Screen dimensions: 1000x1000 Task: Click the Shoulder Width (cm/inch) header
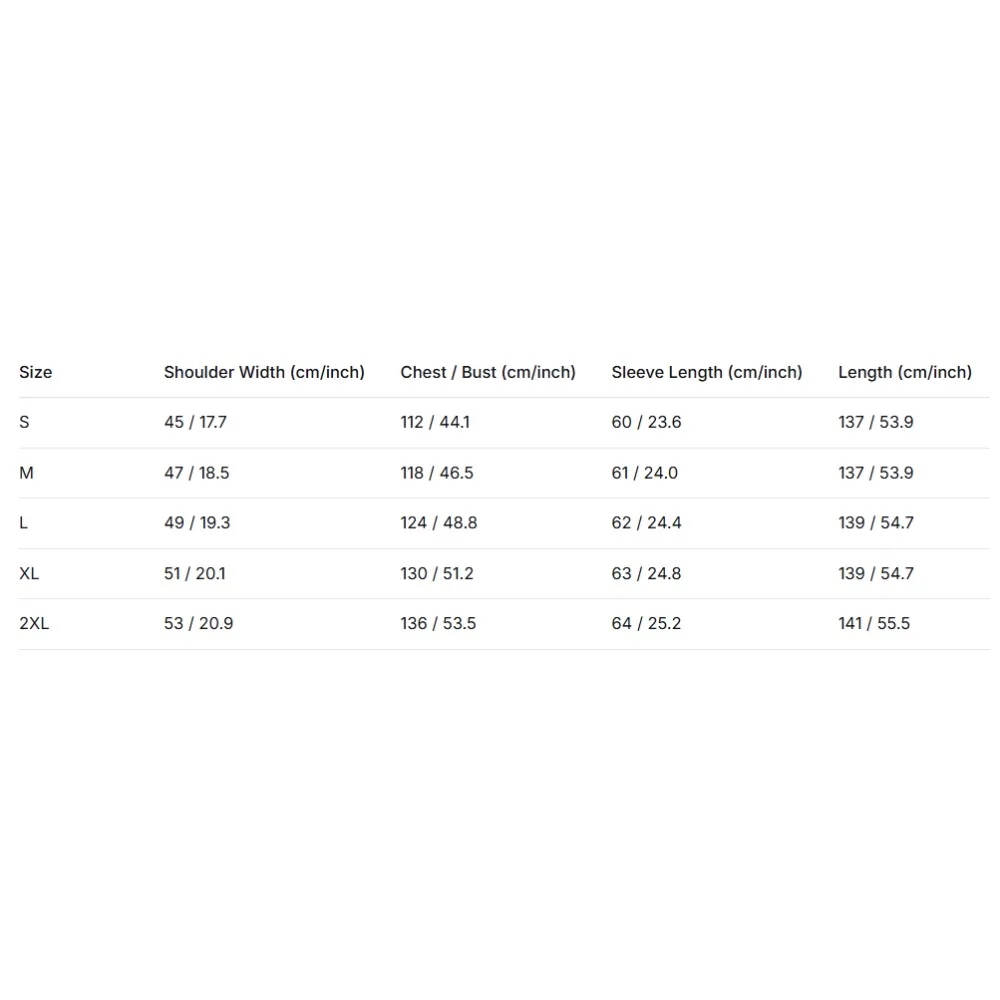tap(264, 372)
